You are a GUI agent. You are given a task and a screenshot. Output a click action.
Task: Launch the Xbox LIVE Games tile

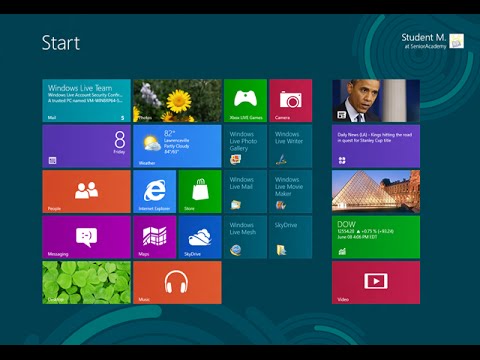coord(245,100)
